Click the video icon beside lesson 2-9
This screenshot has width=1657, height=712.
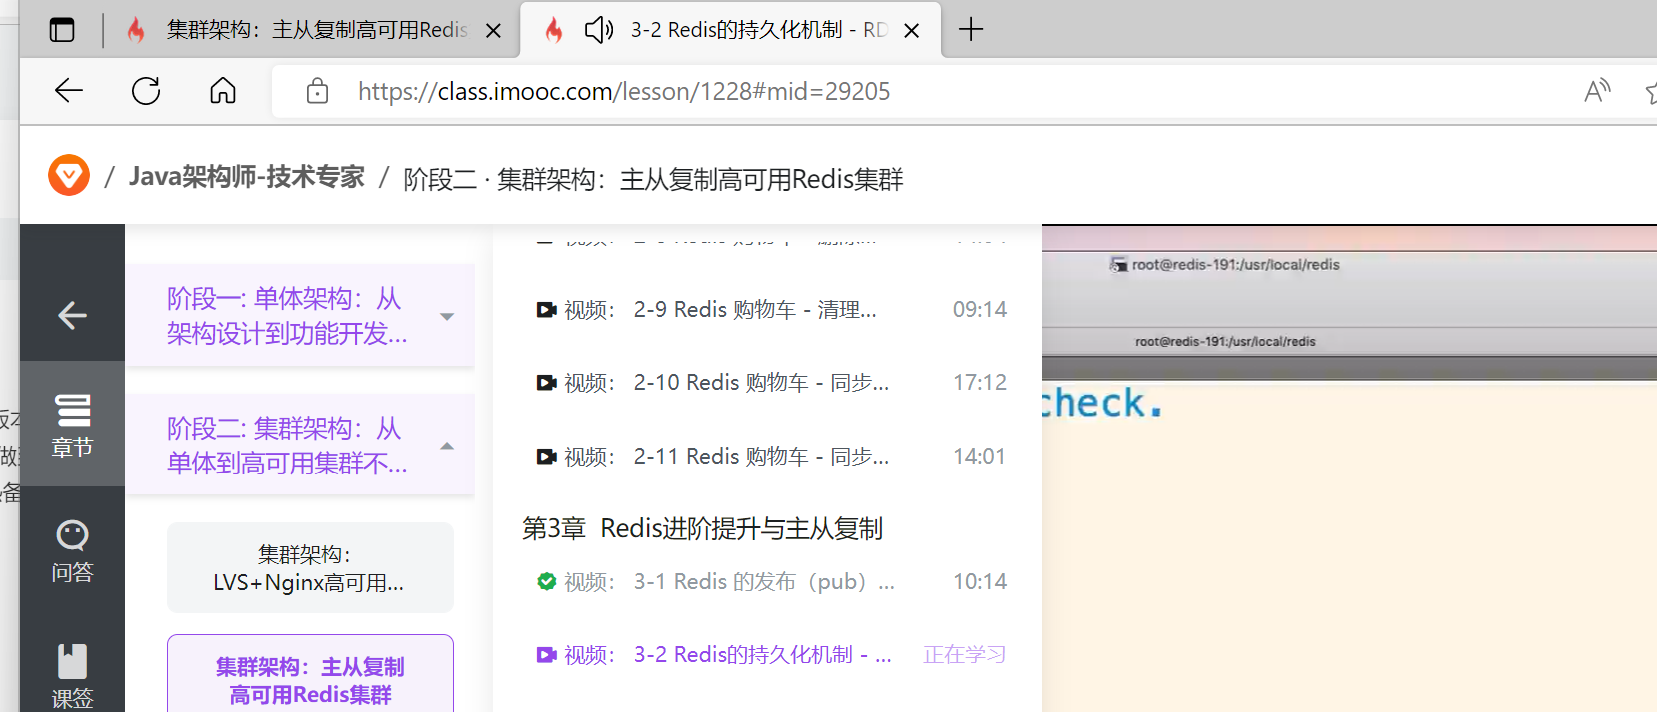point(546,310)
